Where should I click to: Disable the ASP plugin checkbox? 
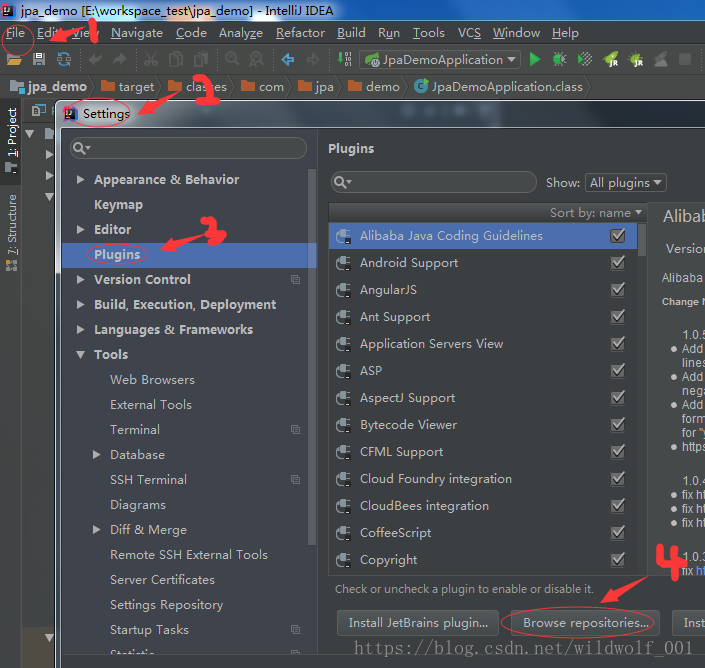(x=617, y=370)
